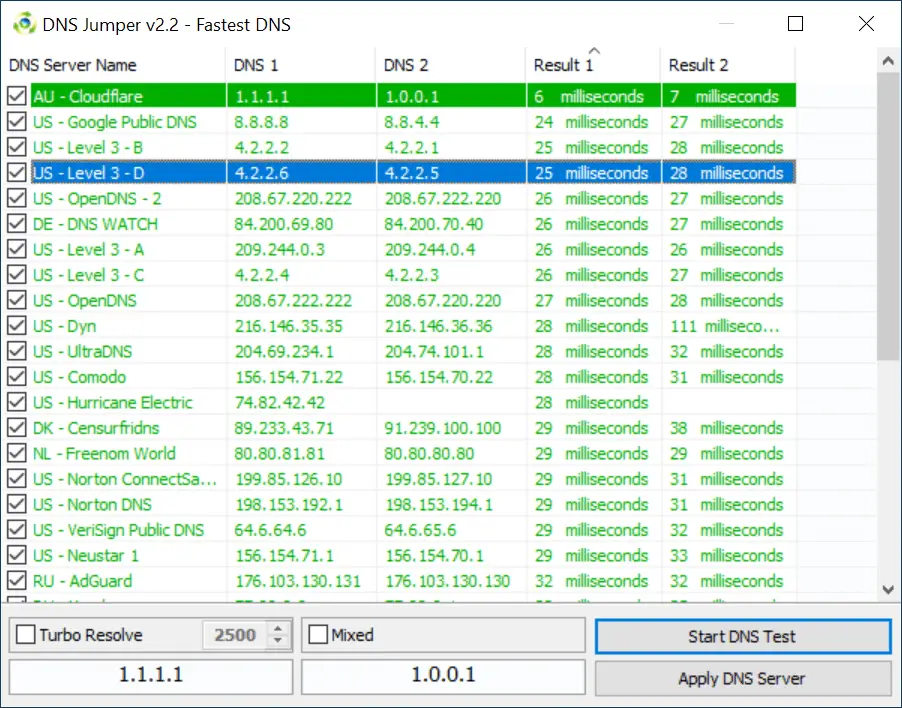902x708 pixels.
Task: Click the 84.200.70.40 DNS 2 address
Action: coord(434,224)
